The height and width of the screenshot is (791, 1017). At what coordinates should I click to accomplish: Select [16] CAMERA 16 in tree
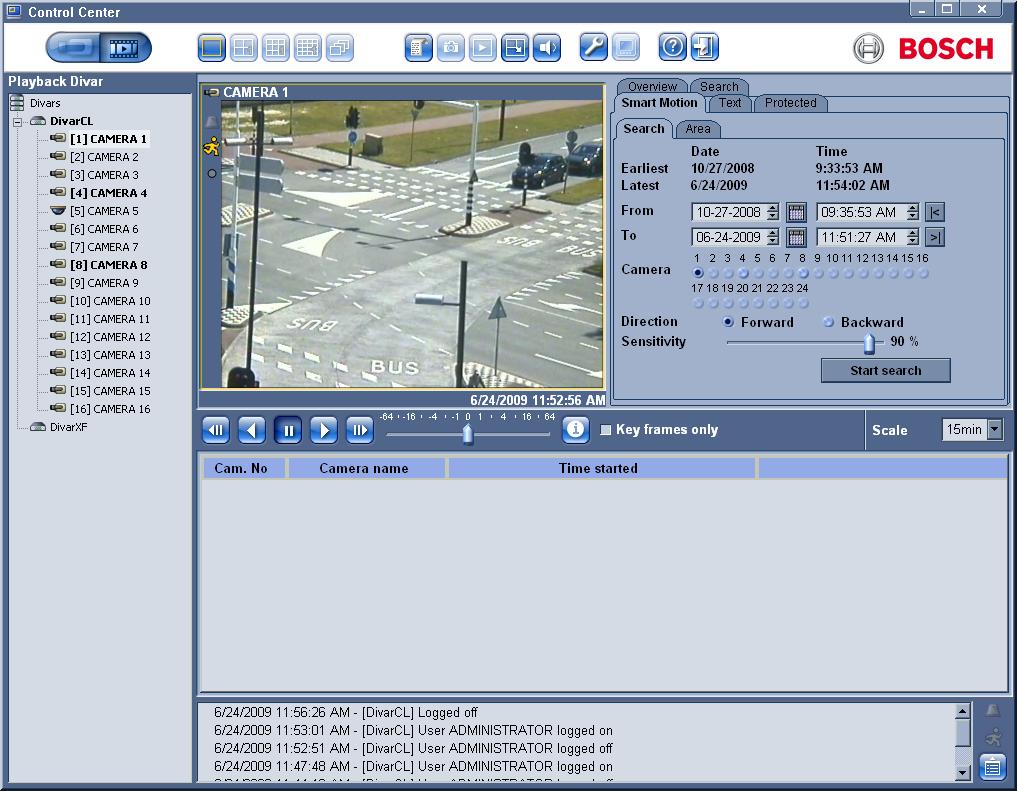(x=110, y=408)
